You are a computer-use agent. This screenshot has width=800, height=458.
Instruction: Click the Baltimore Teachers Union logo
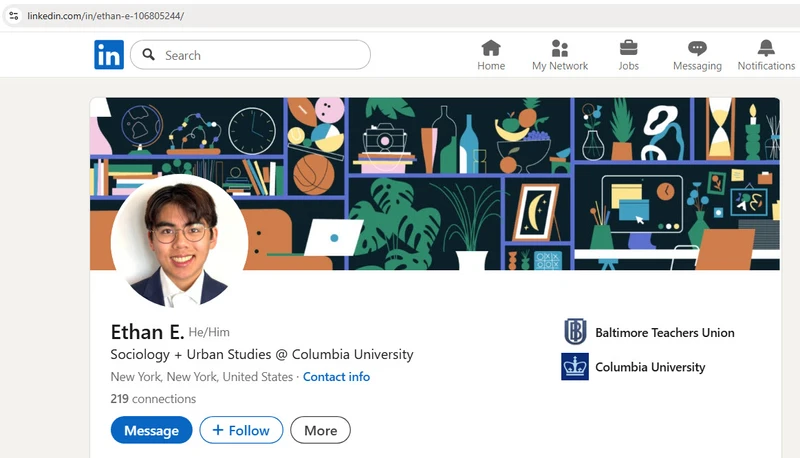pos(575,332)
